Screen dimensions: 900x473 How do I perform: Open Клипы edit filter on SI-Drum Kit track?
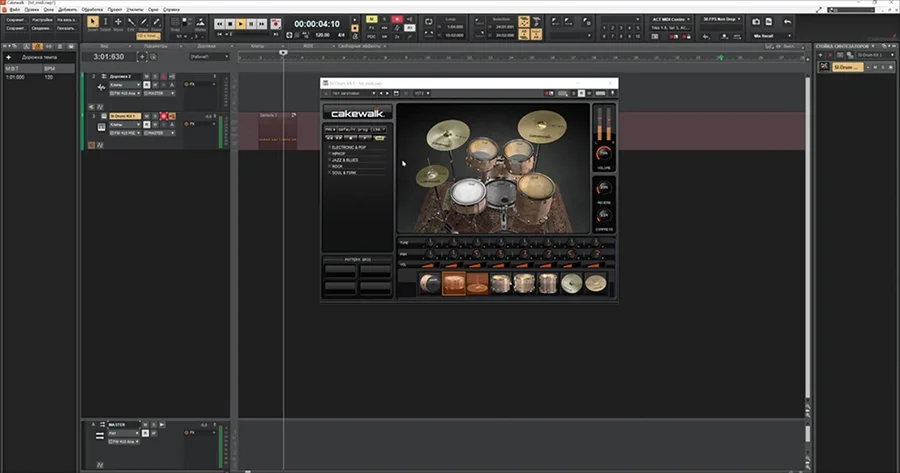[x=125, y=125]
